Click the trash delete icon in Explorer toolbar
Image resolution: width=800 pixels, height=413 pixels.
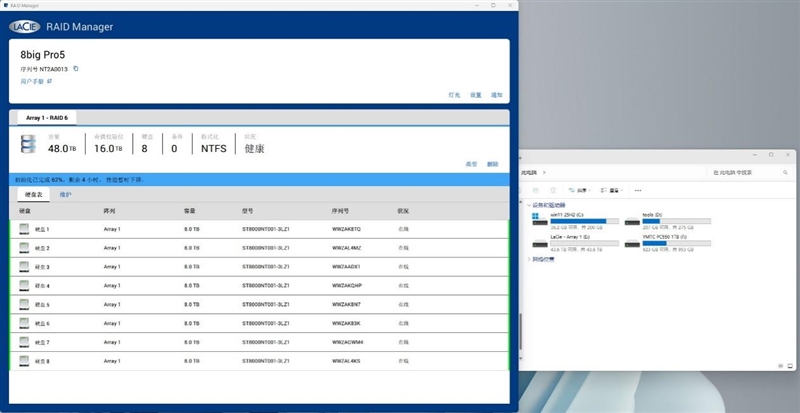[x=553, y=190]
